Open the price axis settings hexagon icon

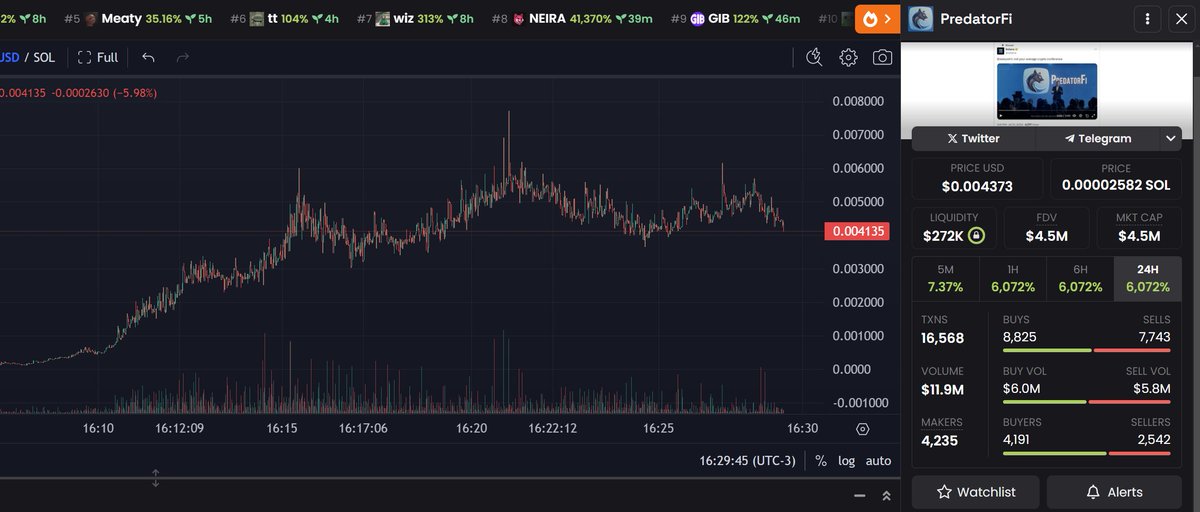[x=863, y=428]
